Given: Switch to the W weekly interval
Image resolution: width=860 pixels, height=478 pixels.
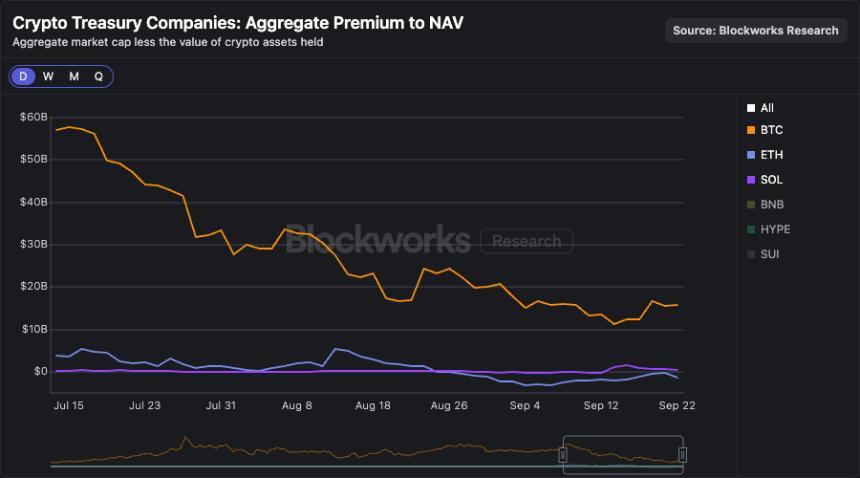Looking at the screenshot, I should [x=48, y=76].
